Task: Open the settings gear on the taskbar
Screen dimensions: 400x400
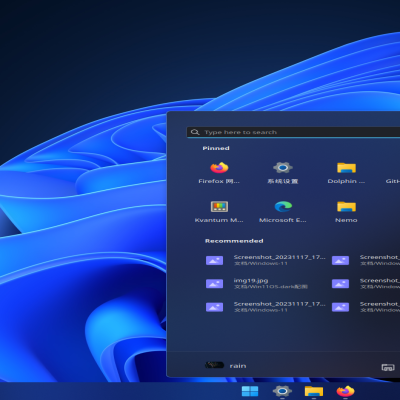Action: [282, 391]
